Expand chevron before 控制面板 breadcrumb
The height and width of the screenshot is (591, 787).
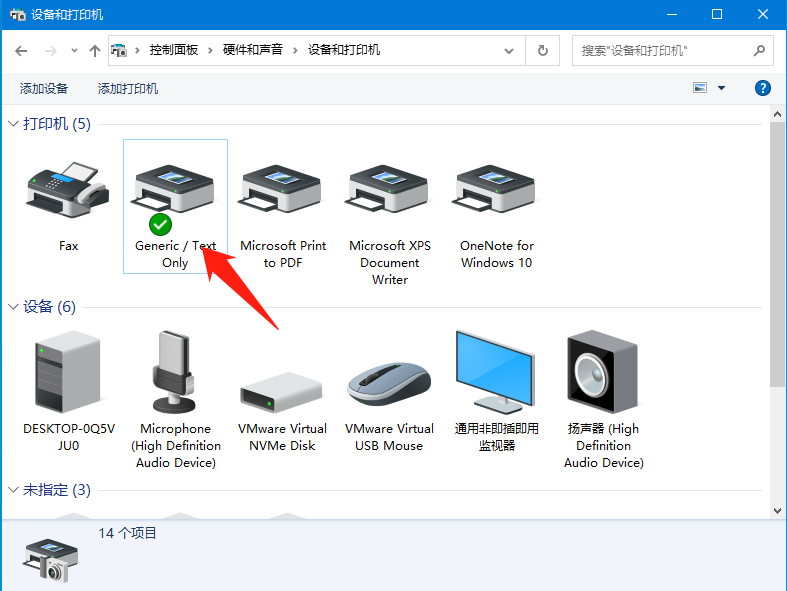coord(137,50)
